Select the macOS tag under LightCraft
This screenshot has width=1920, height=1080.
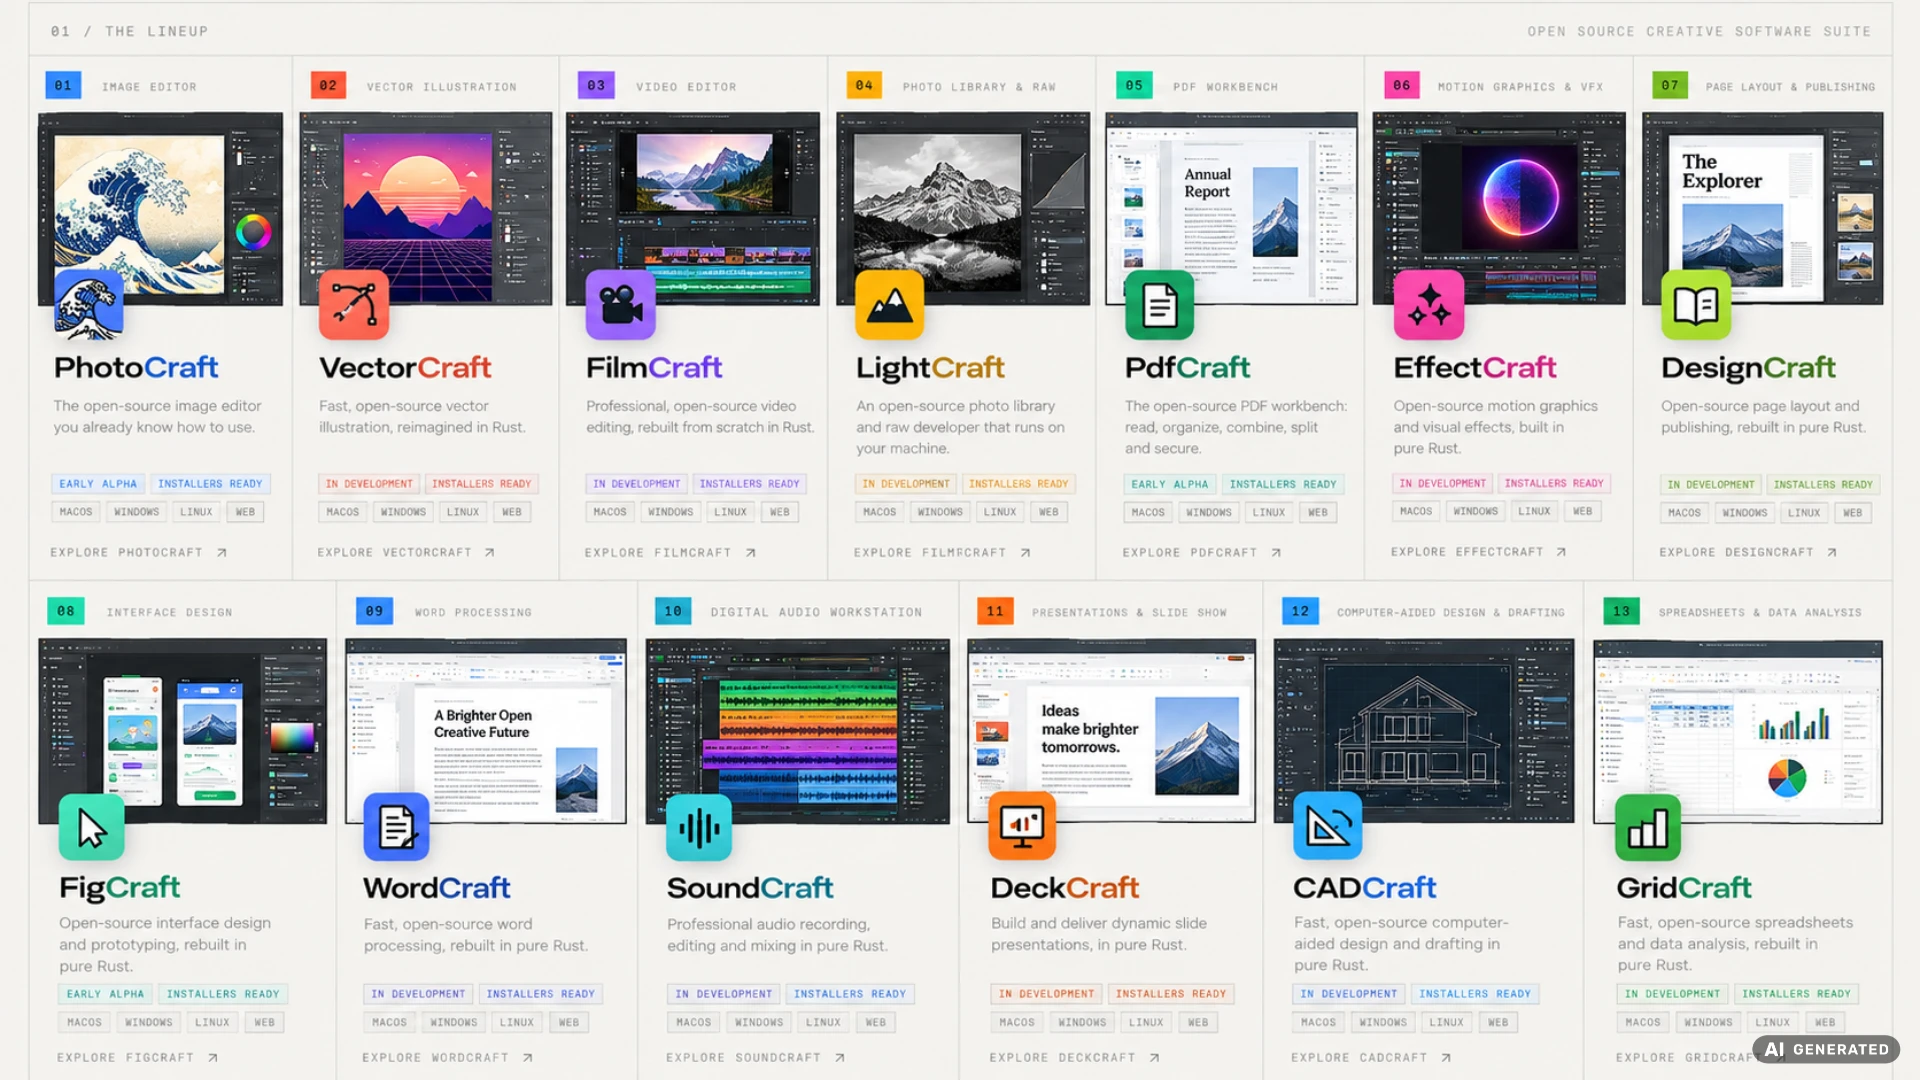click(880, 512)
